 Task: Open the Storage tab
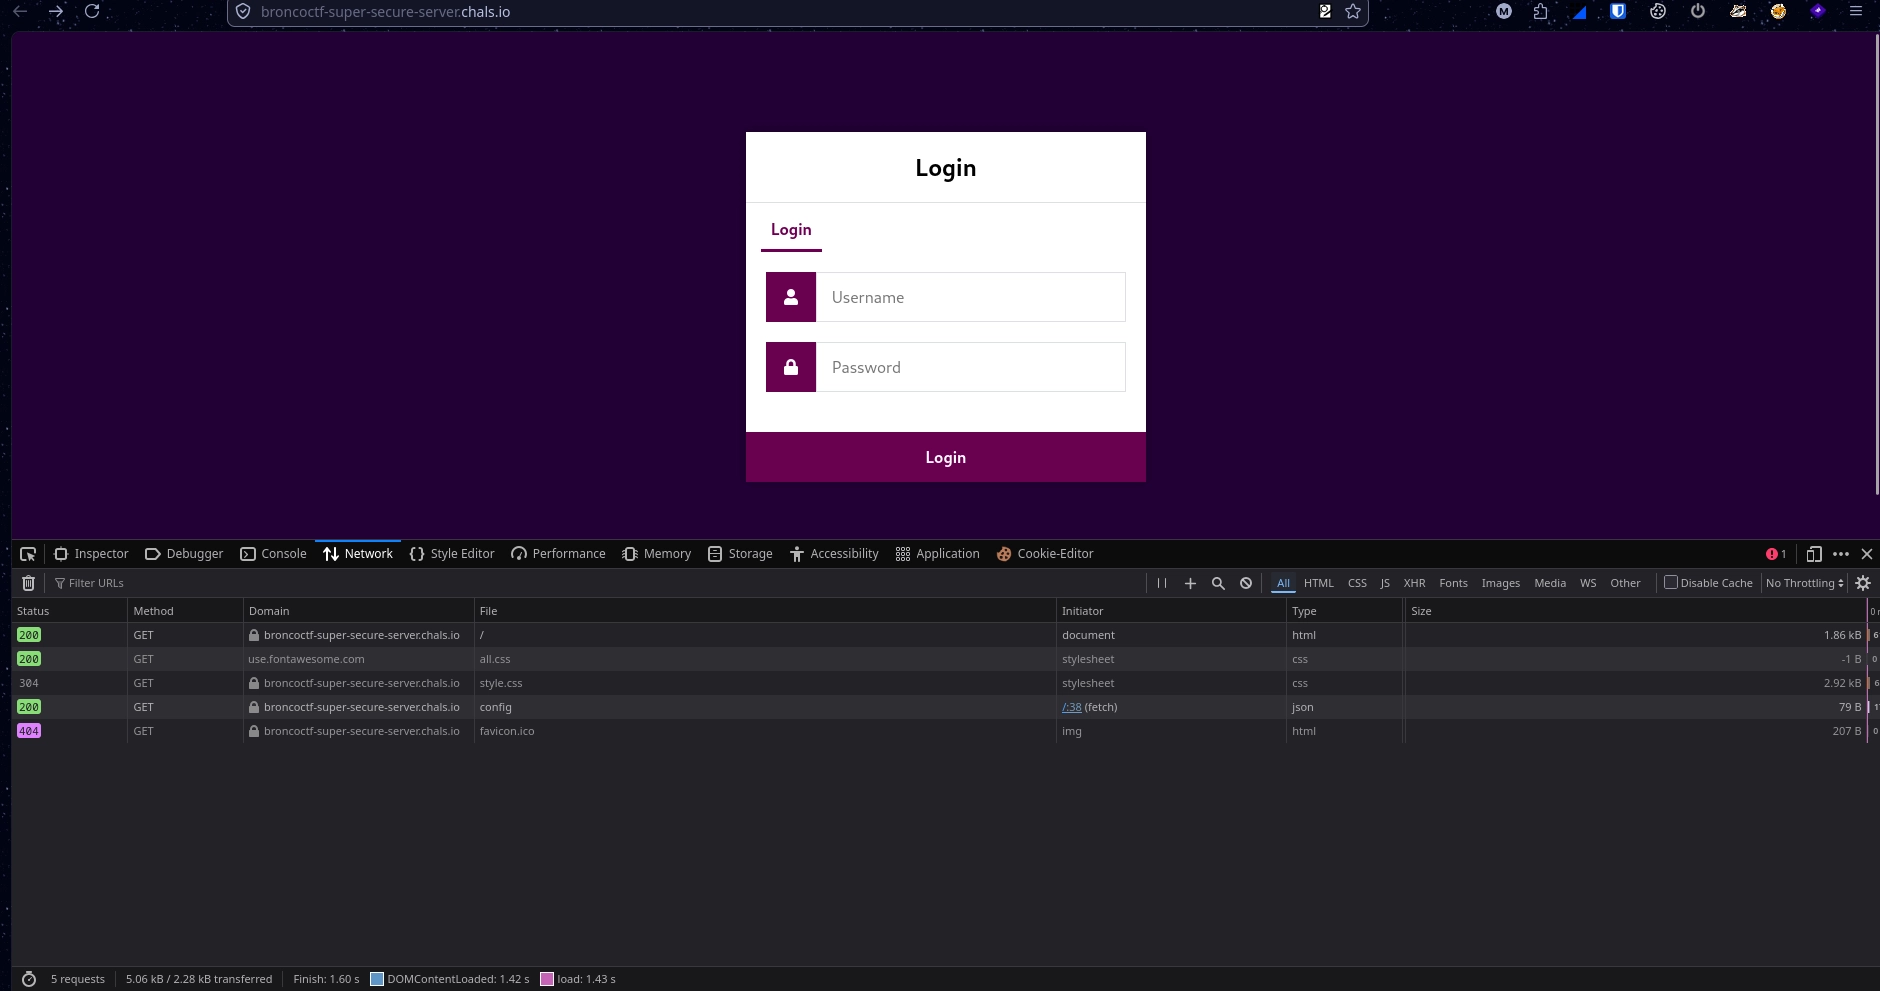pyautogui.click(x=740, y=554)
